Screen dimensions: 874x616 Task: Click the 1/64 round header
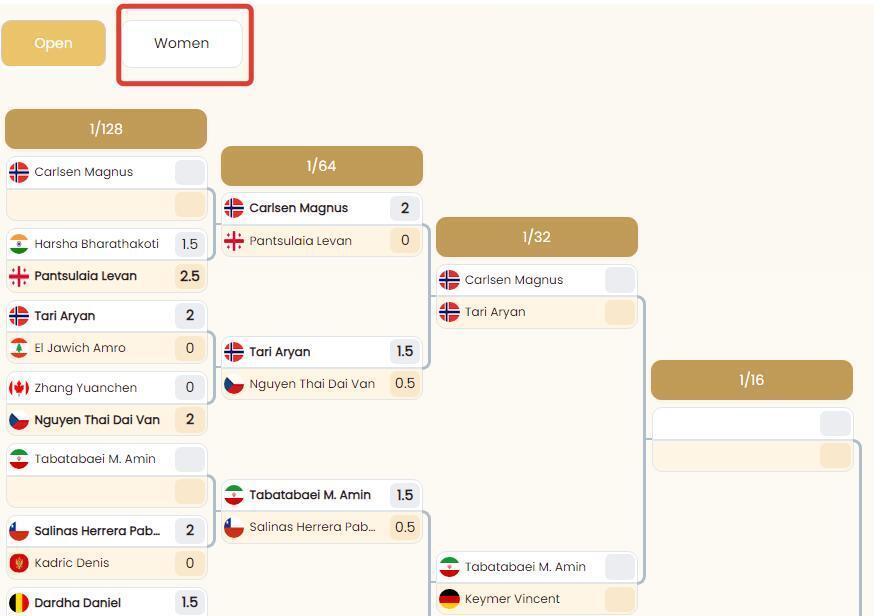click(x=321, y=166)
